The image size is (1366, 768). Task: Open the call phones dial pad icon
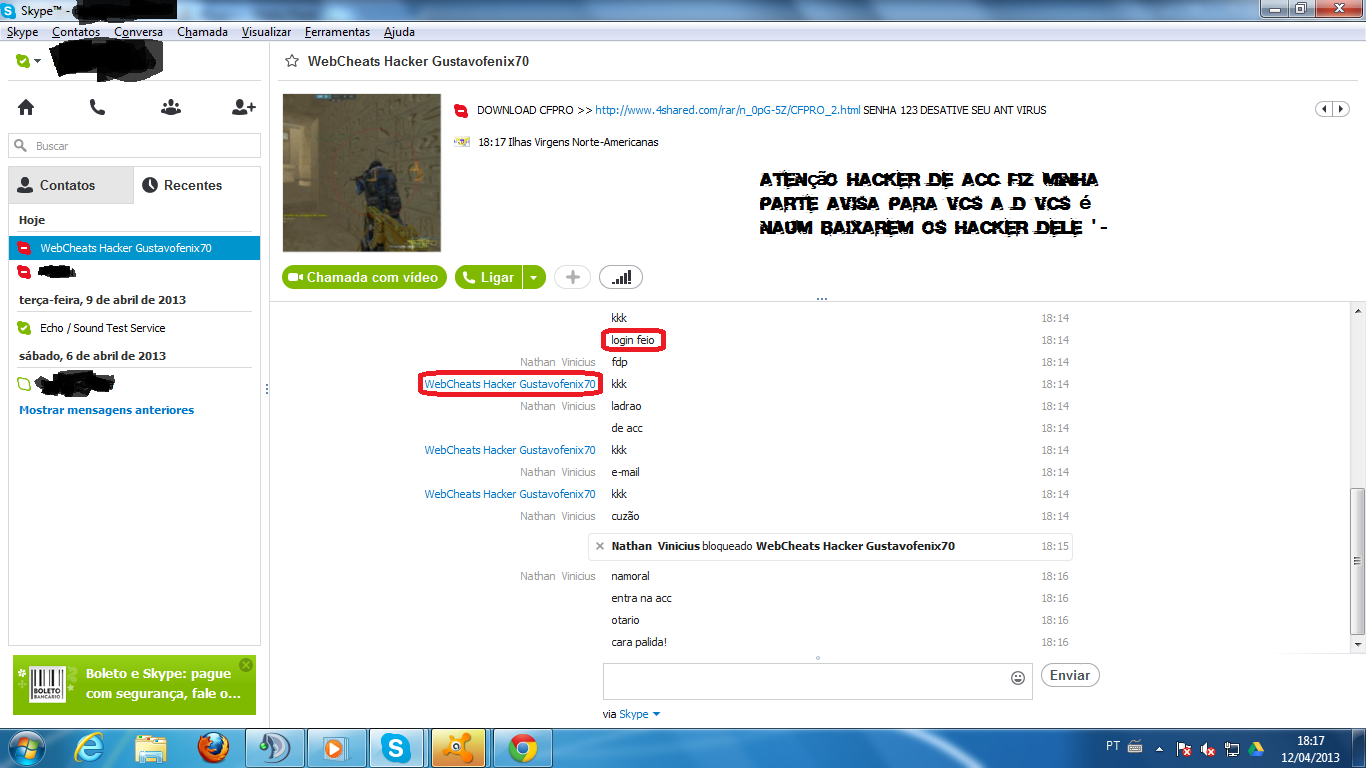pos(97,107)
